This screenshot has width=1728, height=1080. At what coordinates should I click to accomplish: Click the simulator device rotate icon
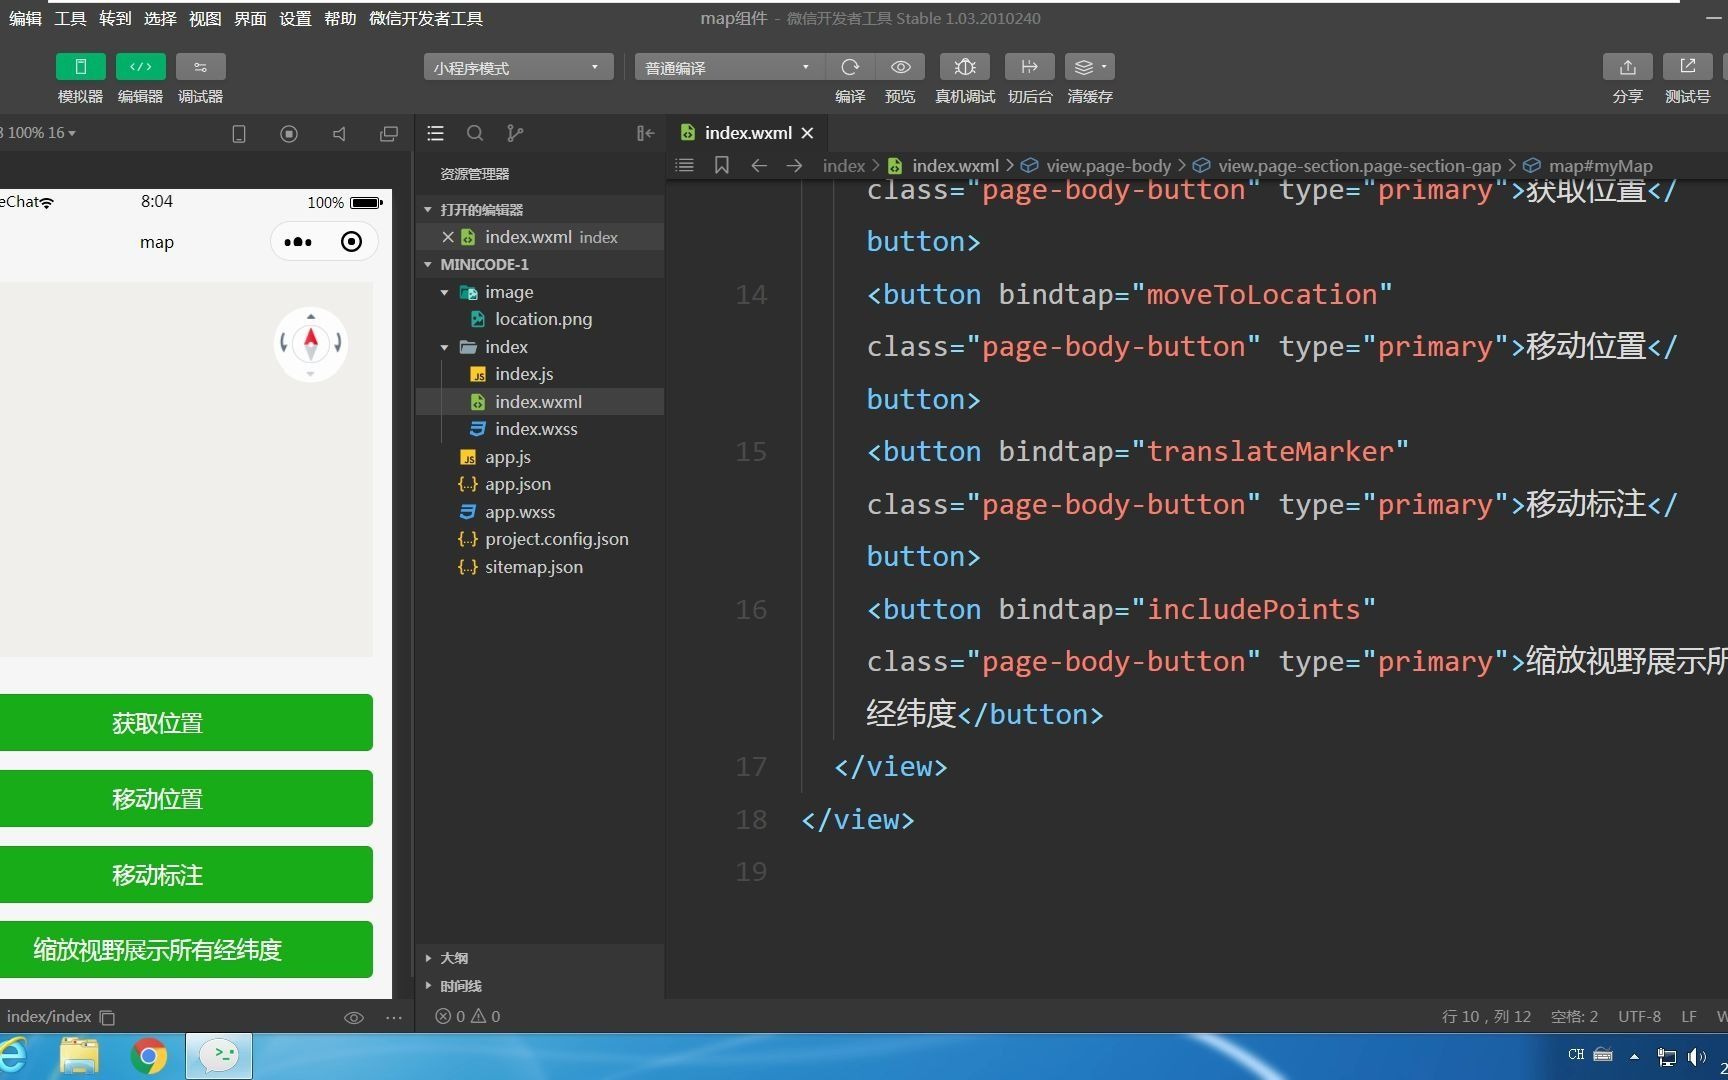239,134
